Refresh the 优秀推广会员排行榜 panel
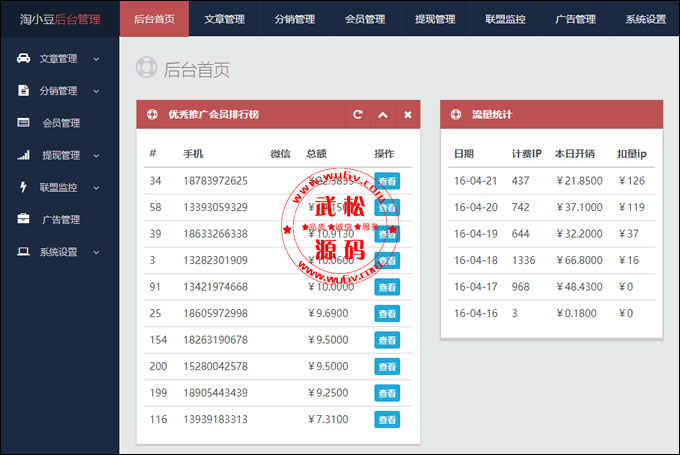This screenshot has width=680, height=455. coord(358,115)
